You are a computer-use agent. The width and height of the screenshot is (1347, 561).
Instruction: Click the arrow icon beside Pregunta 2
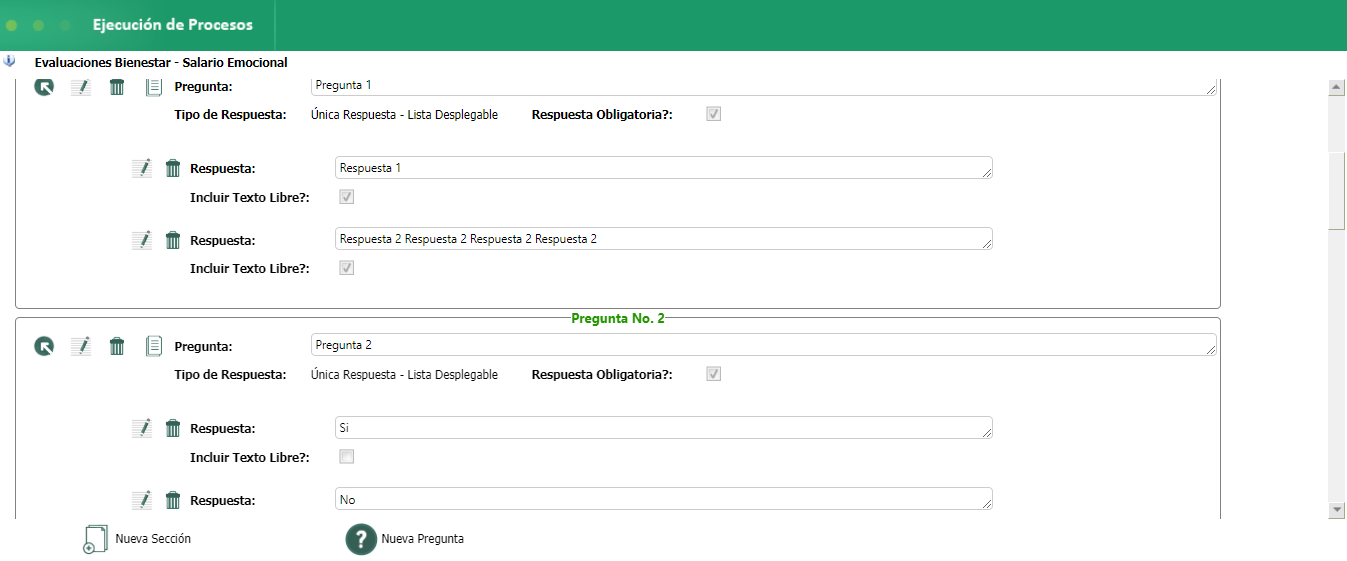click(44, 346)
